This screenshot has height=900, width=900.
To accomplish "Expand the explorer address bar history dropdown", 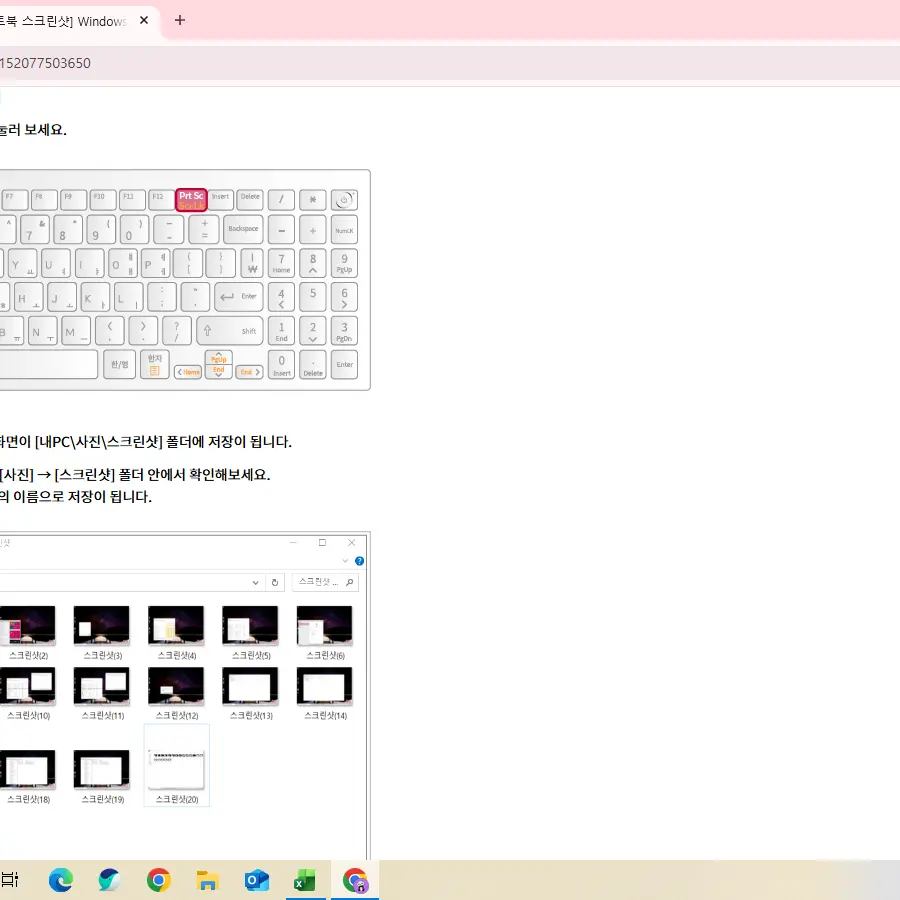I will (256, 582).
